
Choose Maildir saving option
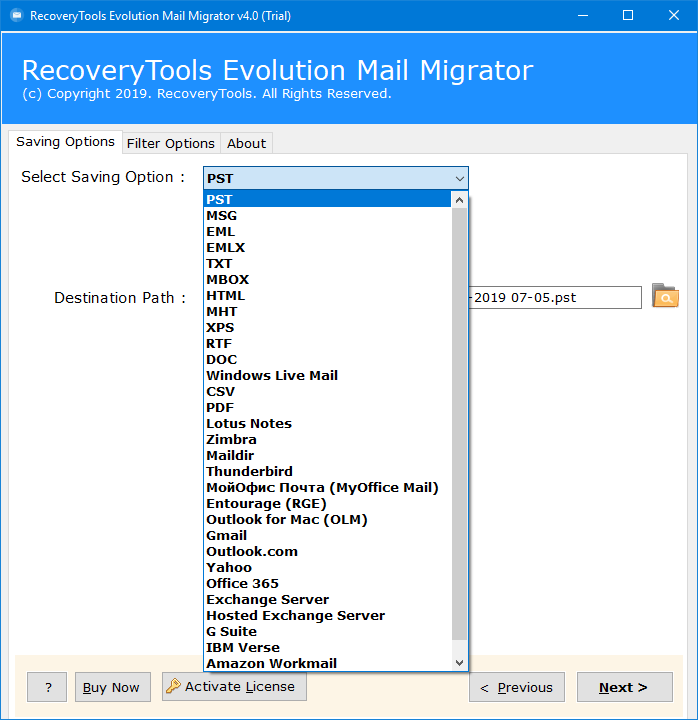[327, 456]
